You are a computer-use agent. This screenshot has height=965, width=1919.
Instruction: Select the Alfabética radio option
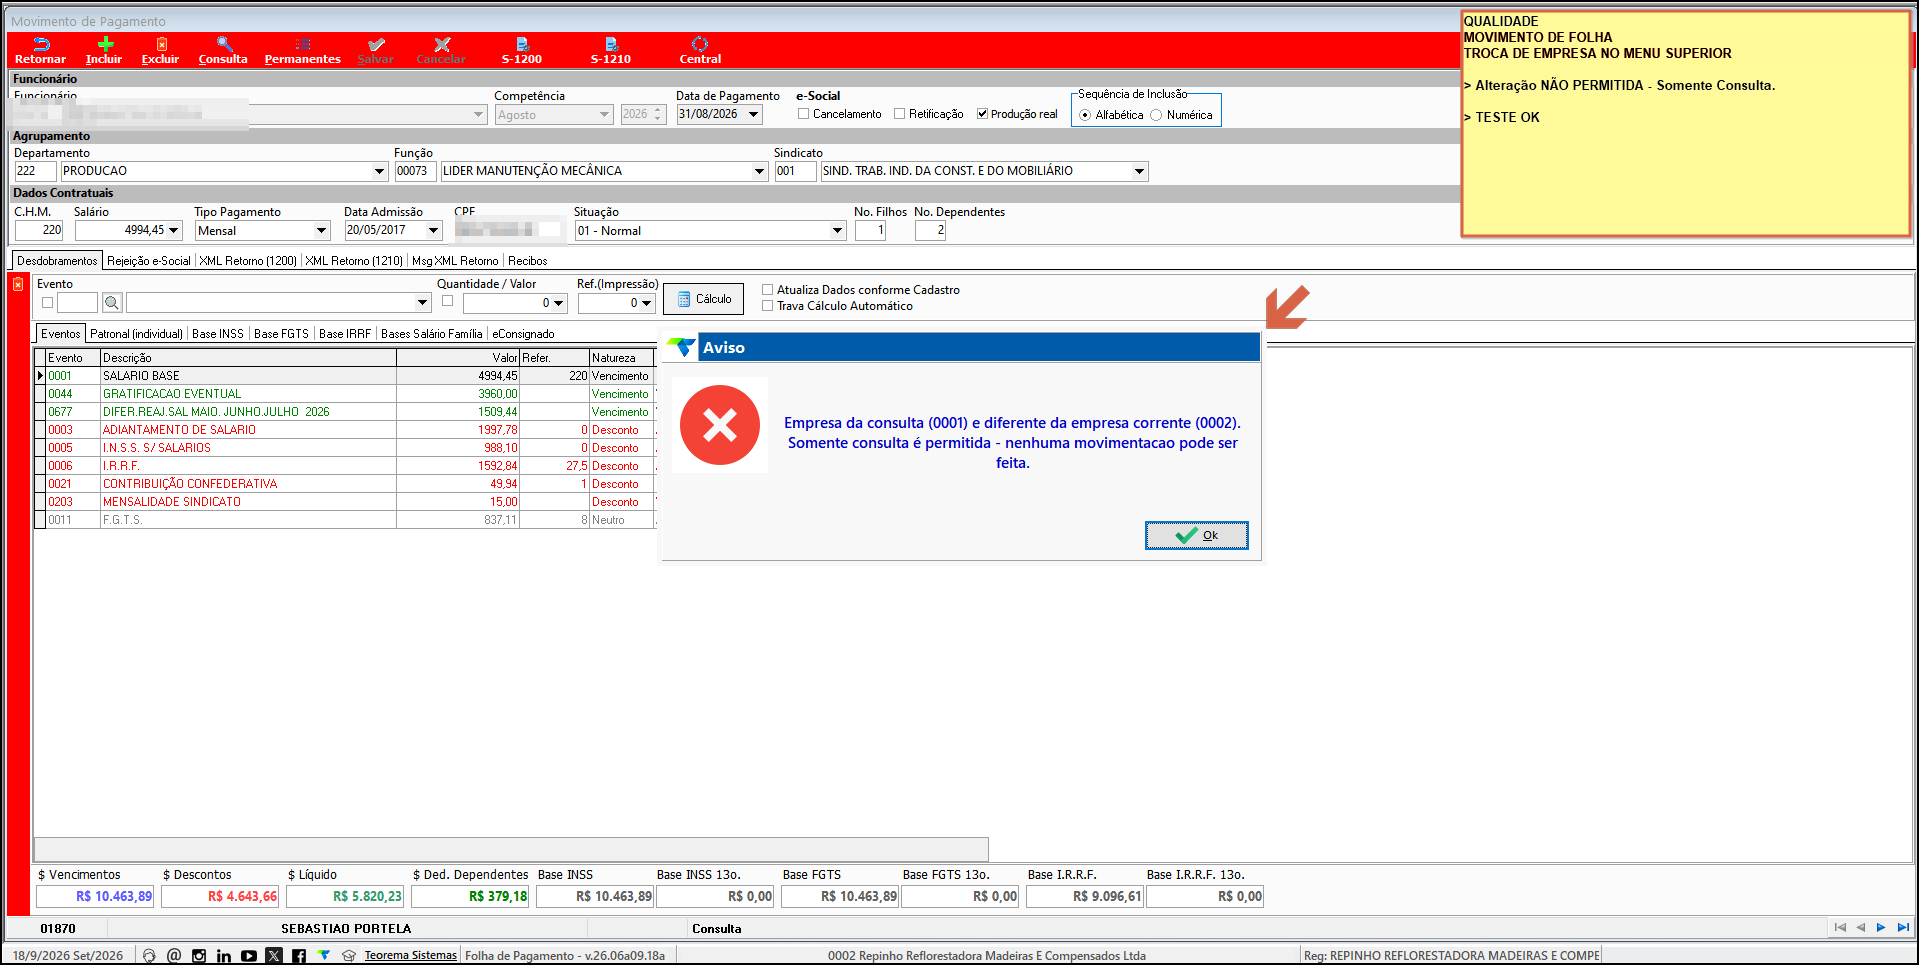click(x=1085, y=115)
